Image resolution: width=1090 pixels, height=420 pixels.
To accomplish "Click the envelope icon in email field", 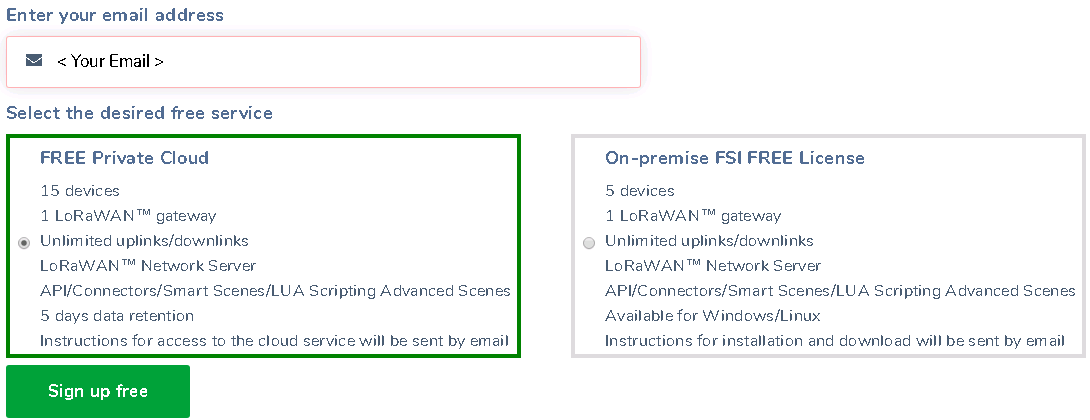I will point(34,61).
